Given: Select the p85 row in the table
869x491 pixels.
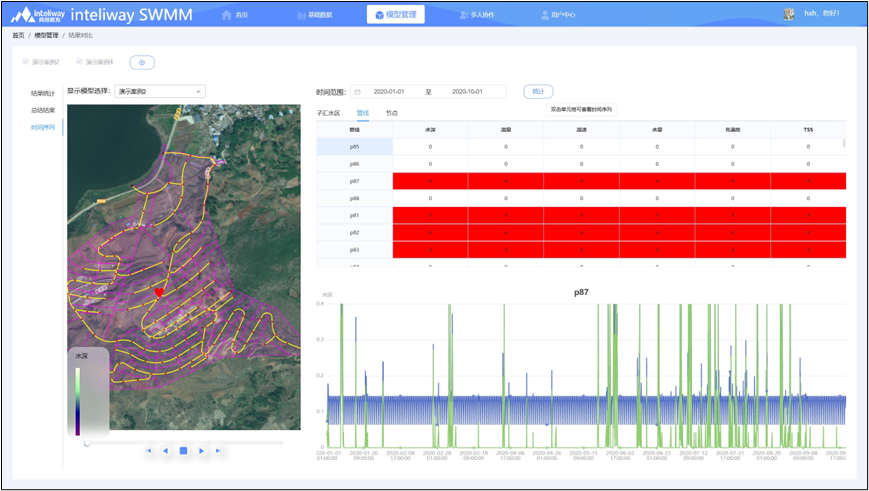Looking at the screenshot, I should point(354,146).
